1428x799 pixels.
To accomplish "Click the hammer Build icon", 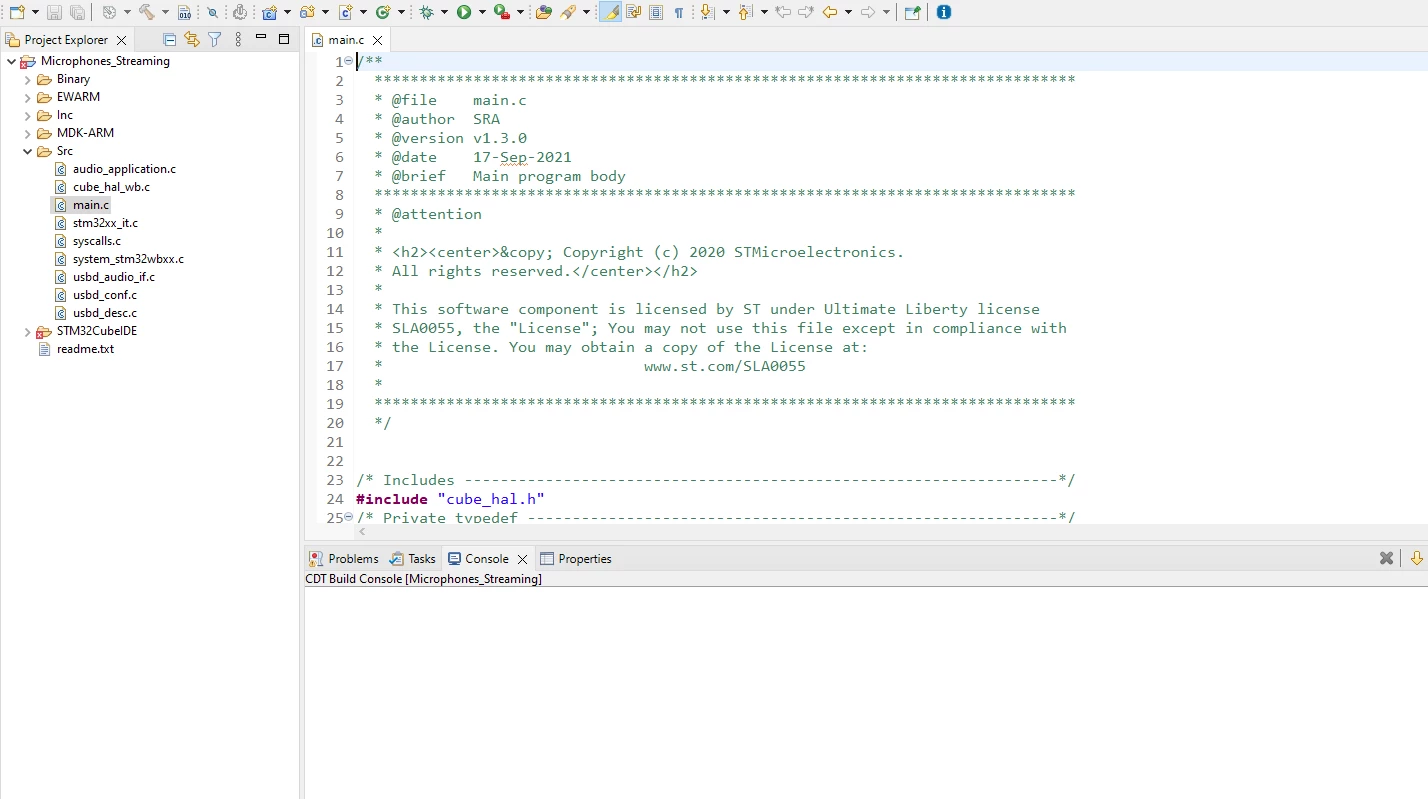I will (x=146, y=12).
